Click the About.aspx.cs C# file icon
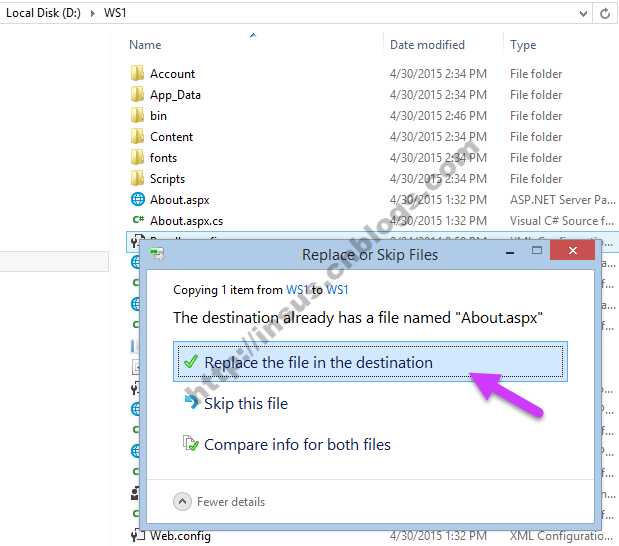Viewport: 619px width, 546px height. [138, 220]
